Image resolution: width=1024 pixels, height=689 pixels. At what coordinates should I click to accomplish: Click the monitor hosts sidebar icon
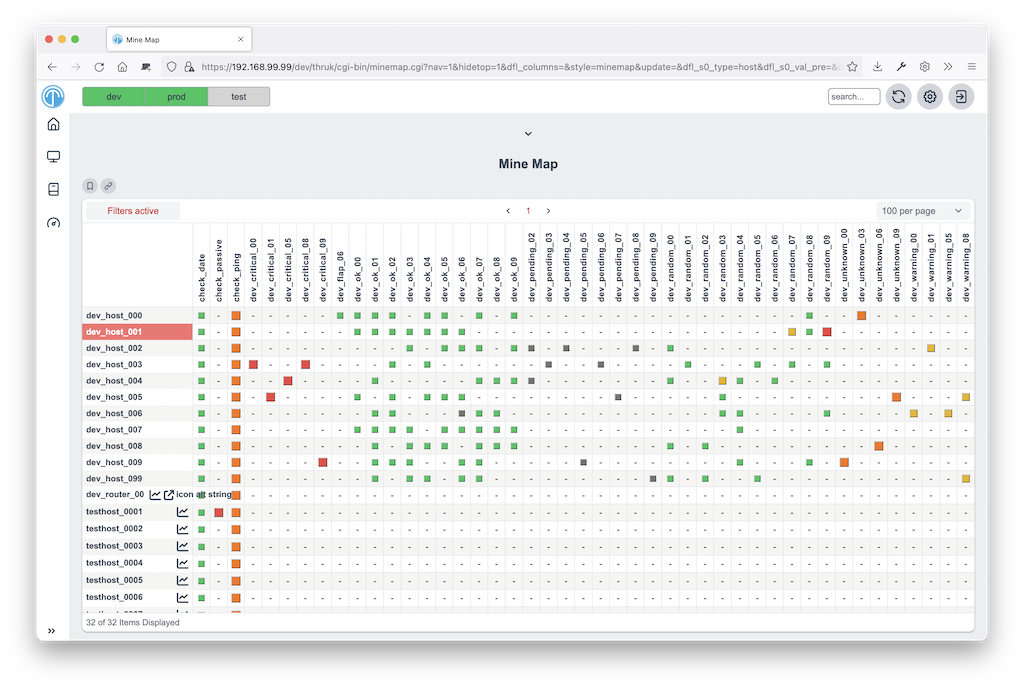[x=54, y=157]
